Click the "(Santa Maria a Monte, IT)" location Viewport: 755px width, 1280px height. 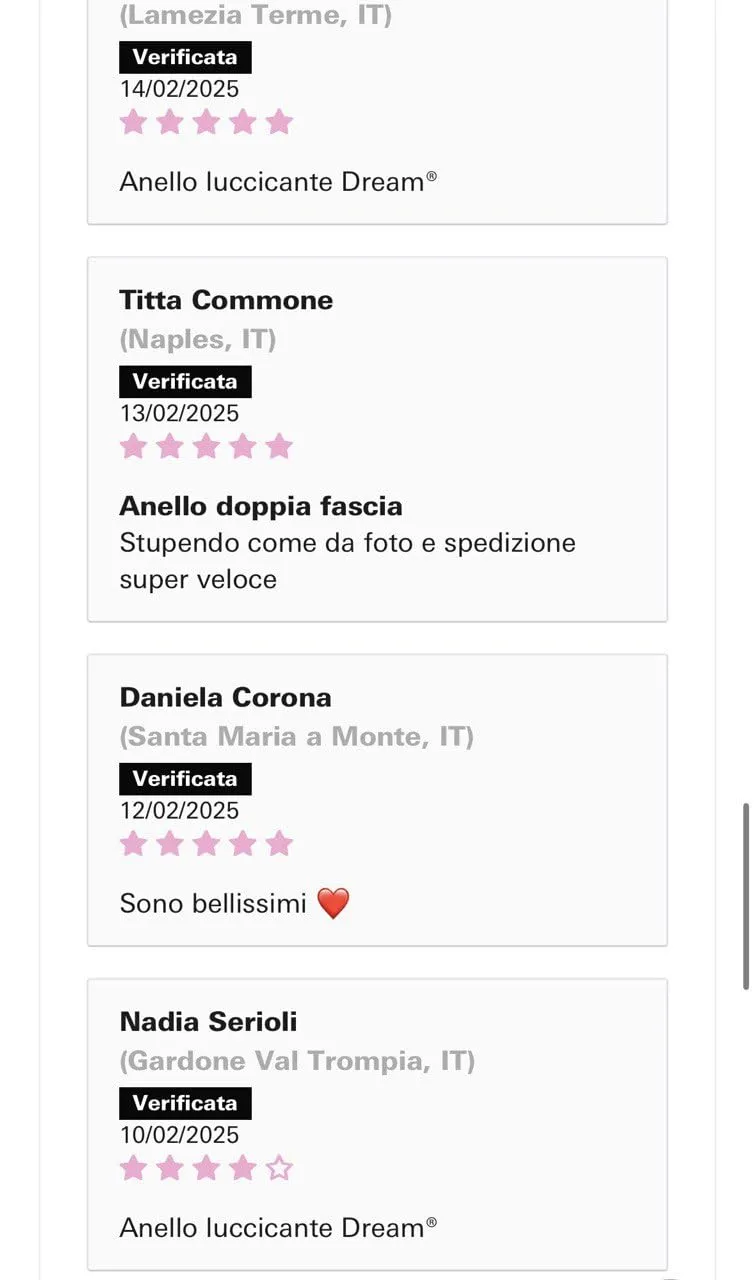[296, 737]
